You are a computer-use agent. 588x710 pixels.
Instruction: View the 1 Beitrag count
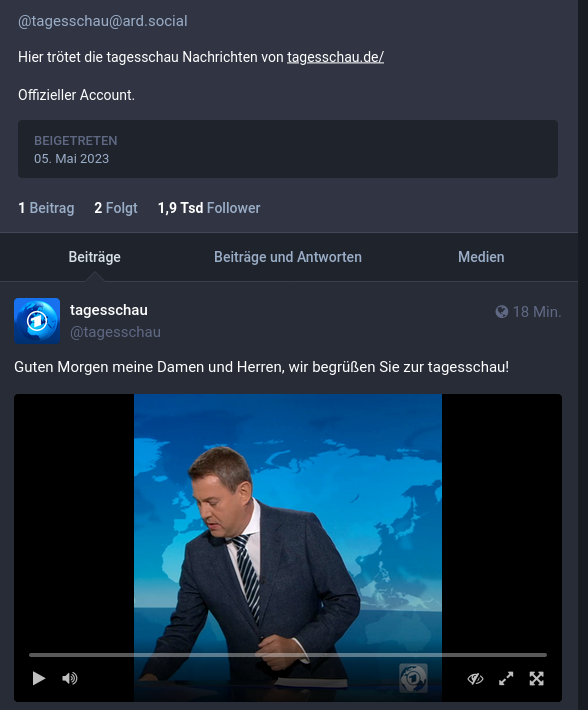(46, 208)
